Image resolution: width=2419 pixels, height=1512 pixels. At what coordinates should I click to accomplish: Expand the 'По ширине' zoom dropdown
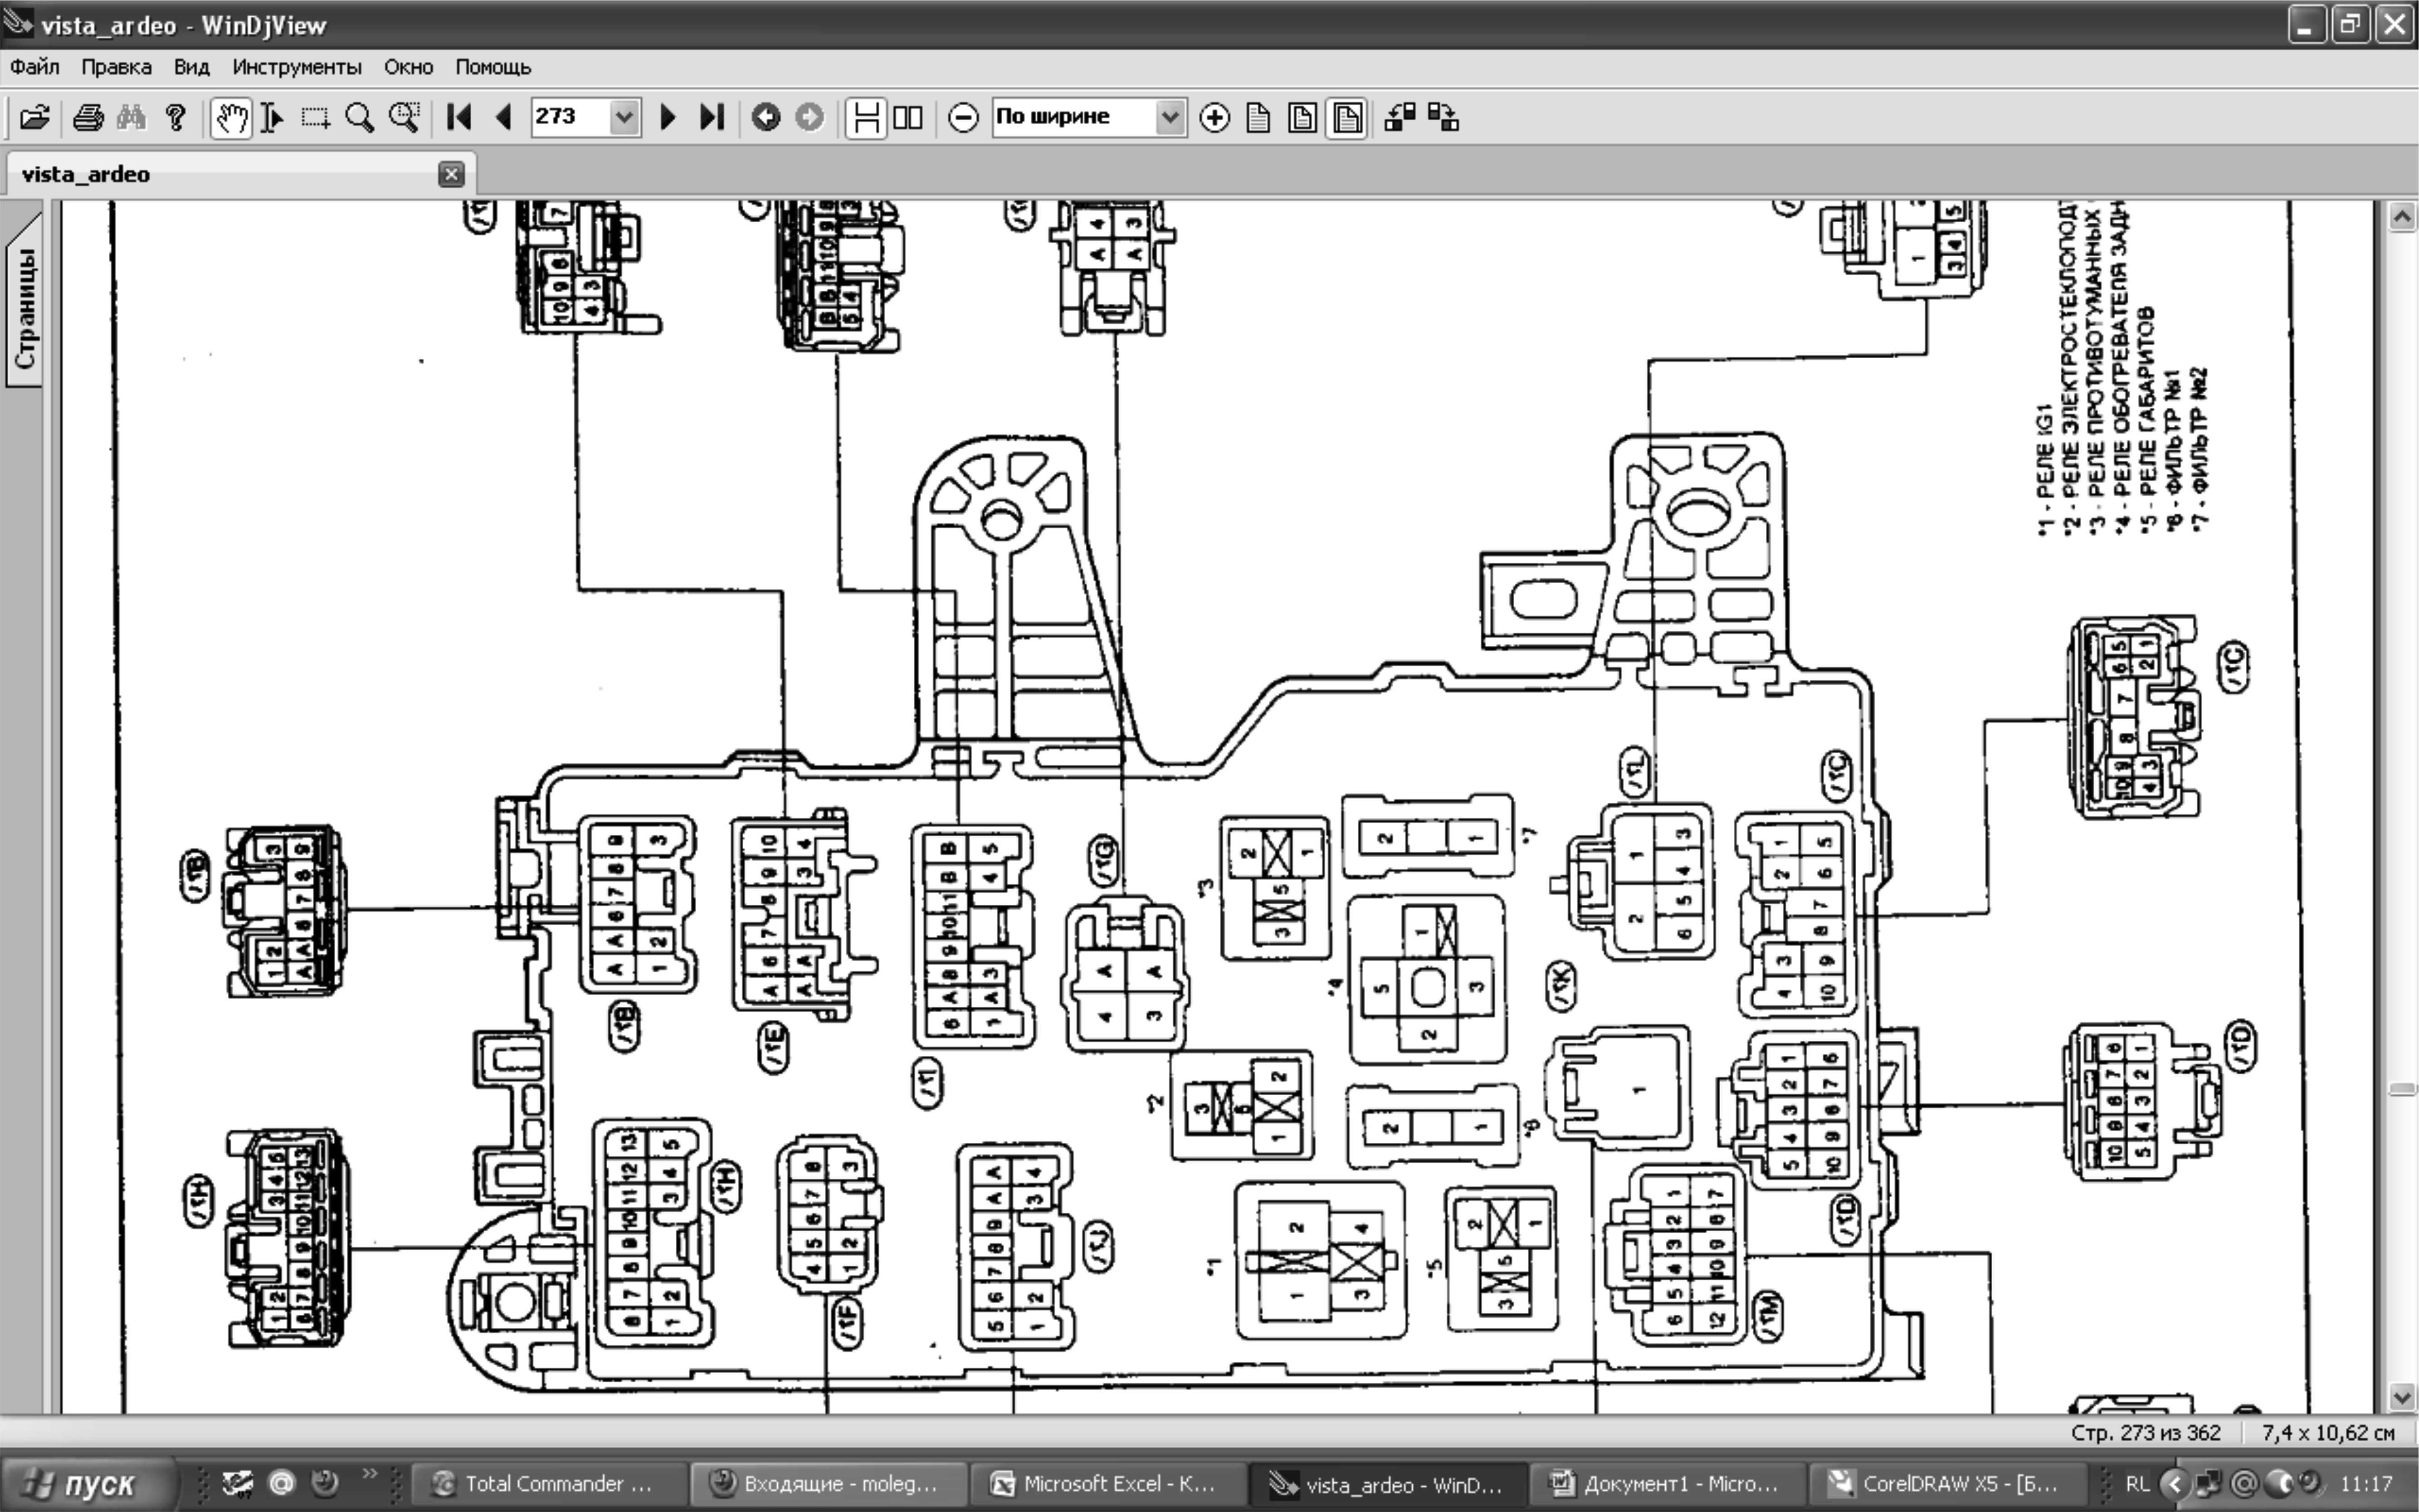pyautogui.click(x=1169, y=118)
